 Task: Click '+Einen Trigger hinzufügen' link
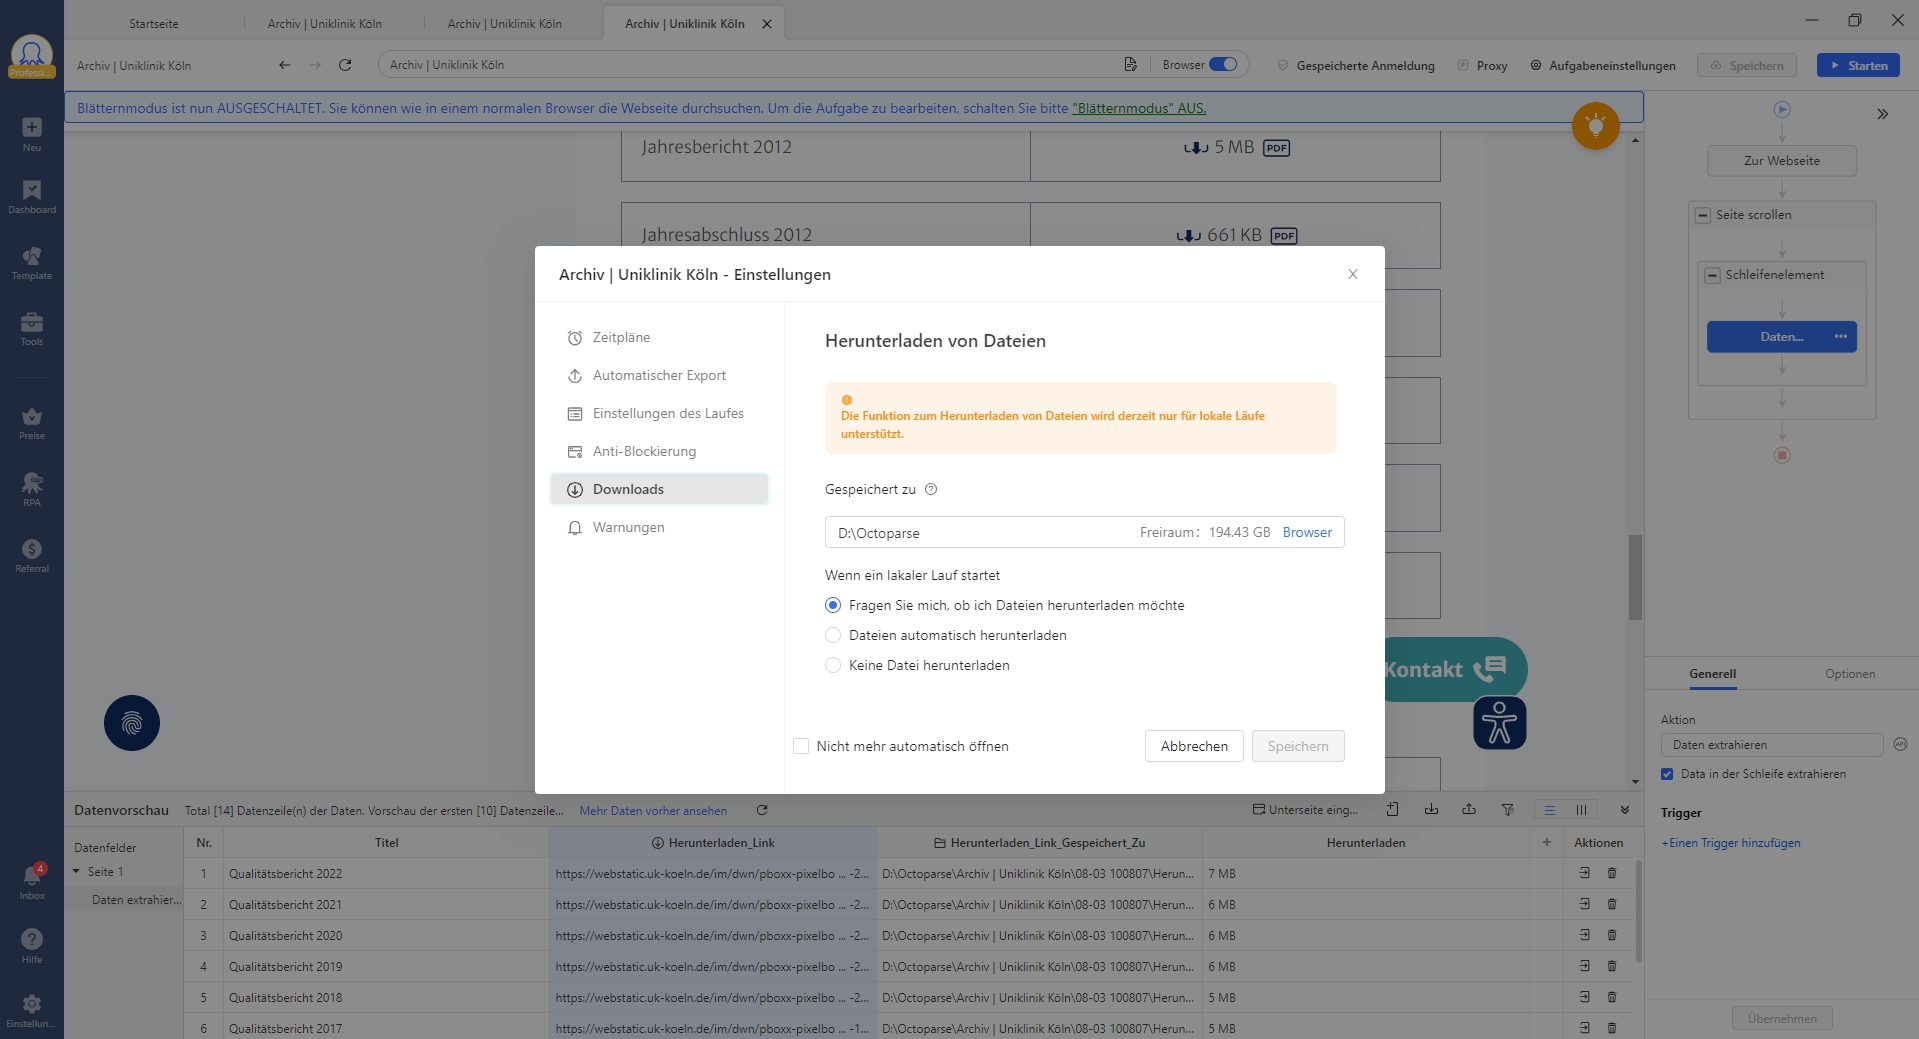(1731, 843)
